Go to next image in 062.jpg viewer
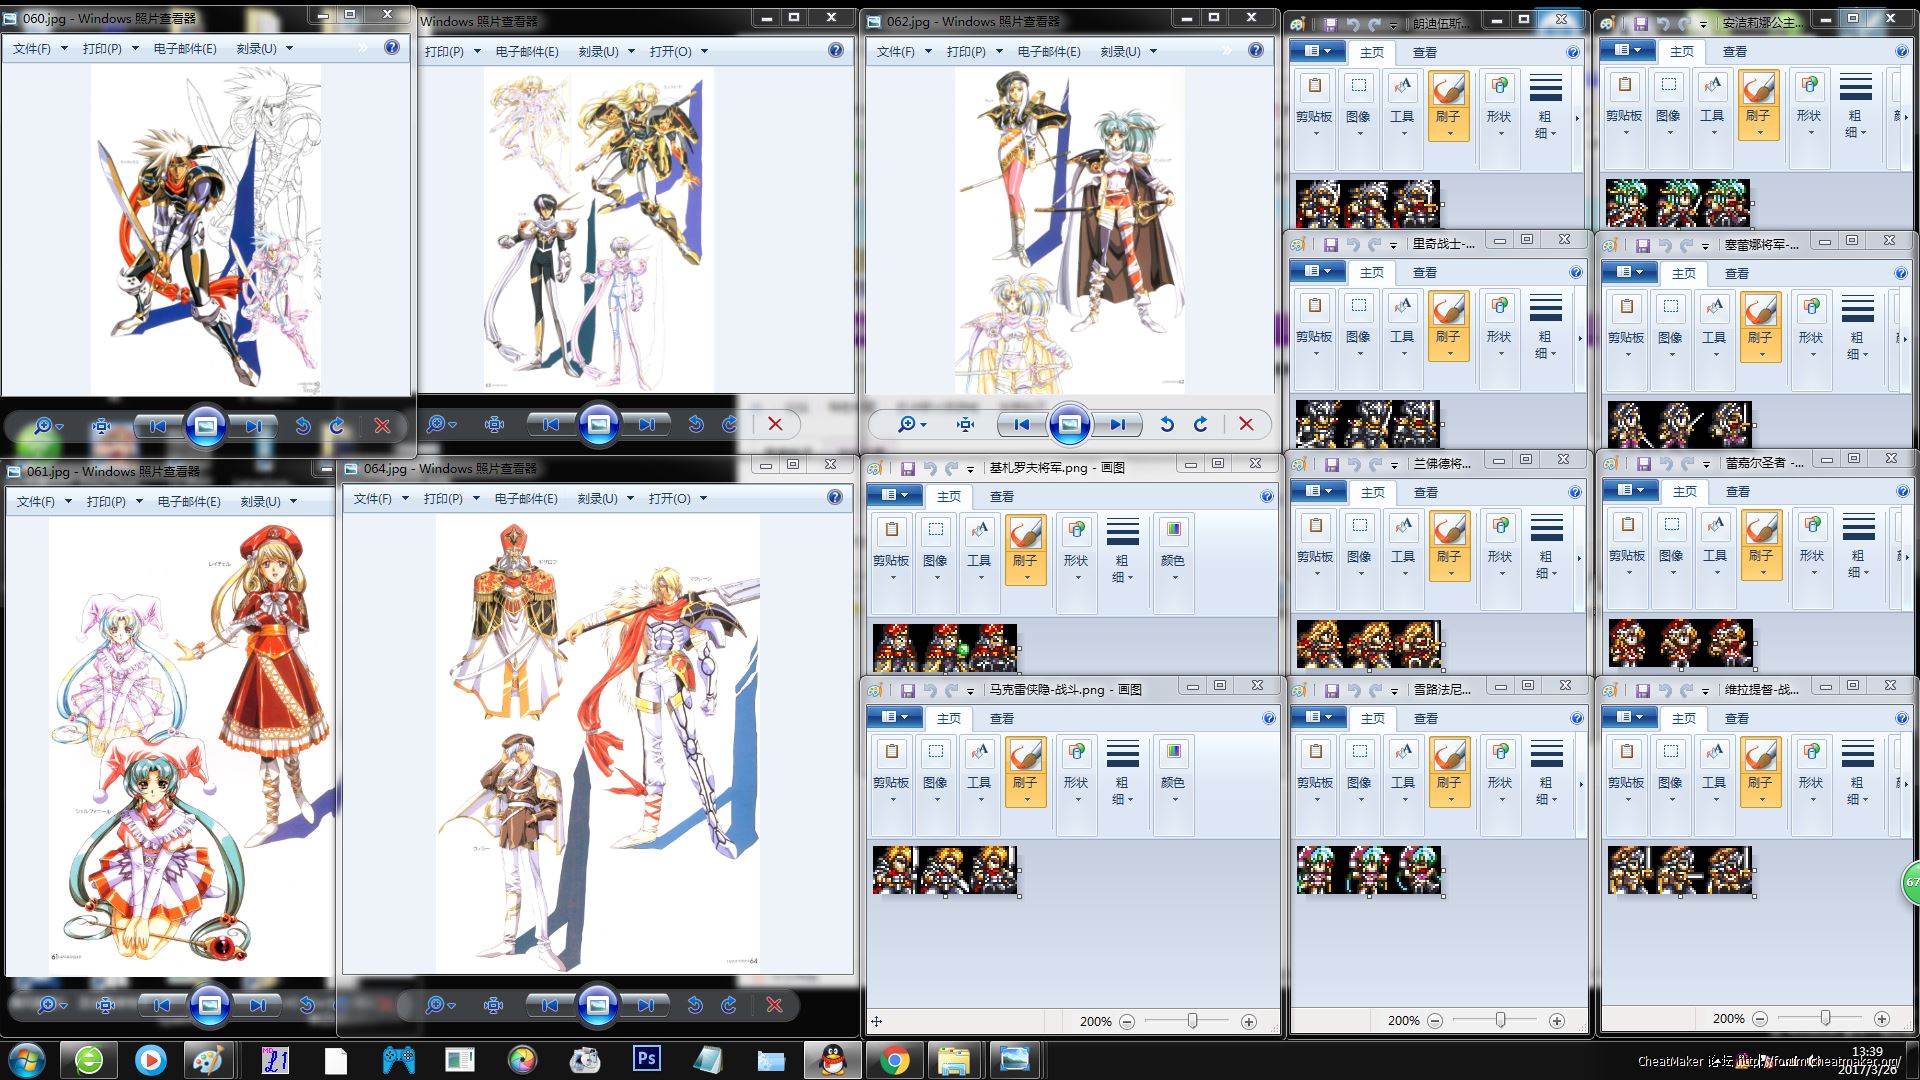Image resolution: width=1920 pixels, height=1080 pixels. 1117,424
